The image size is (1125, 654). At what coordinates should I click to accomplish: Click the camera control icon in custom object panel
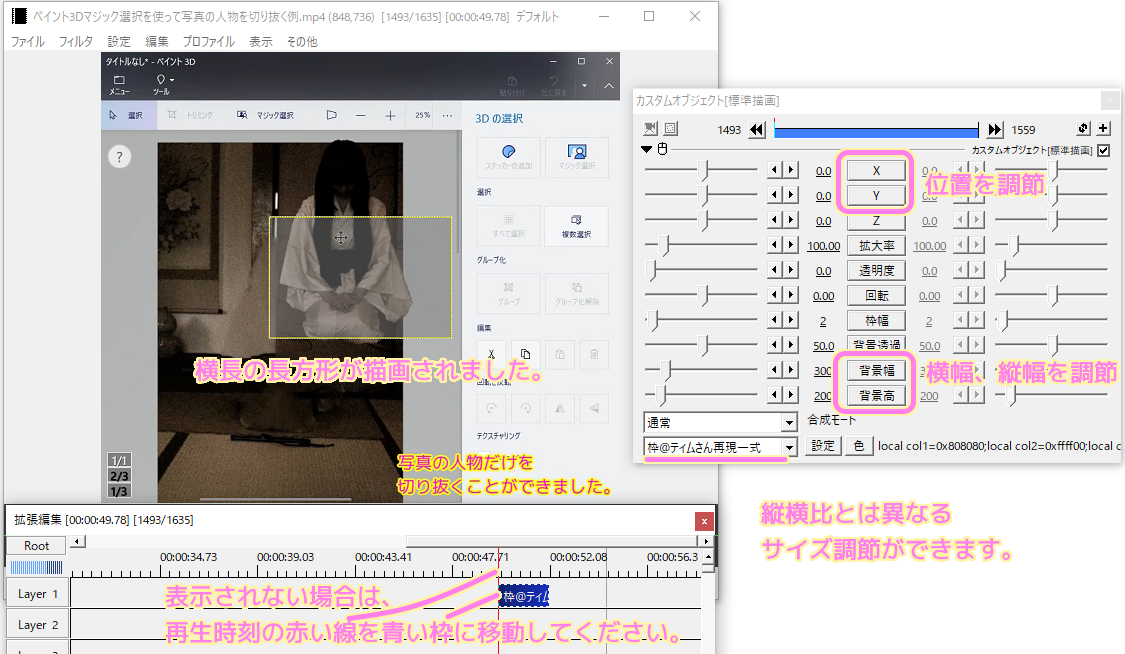click(652, 128)
